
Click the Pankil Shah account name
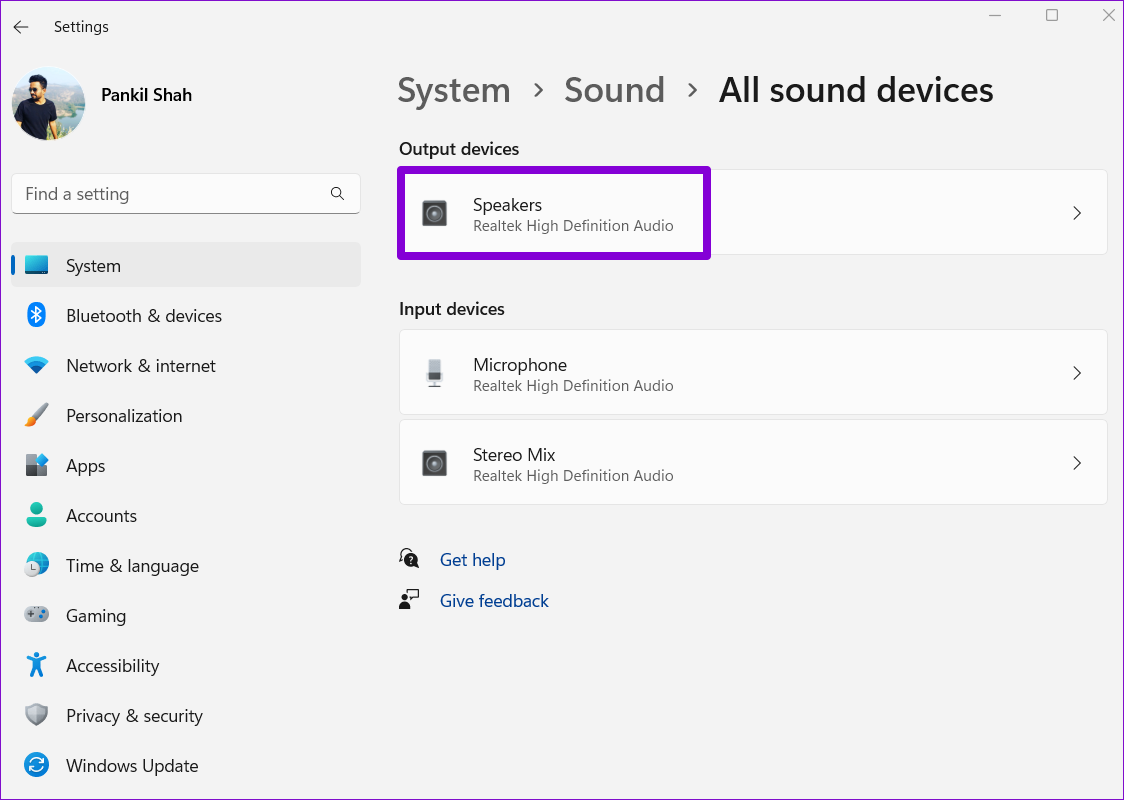point(146,95)
